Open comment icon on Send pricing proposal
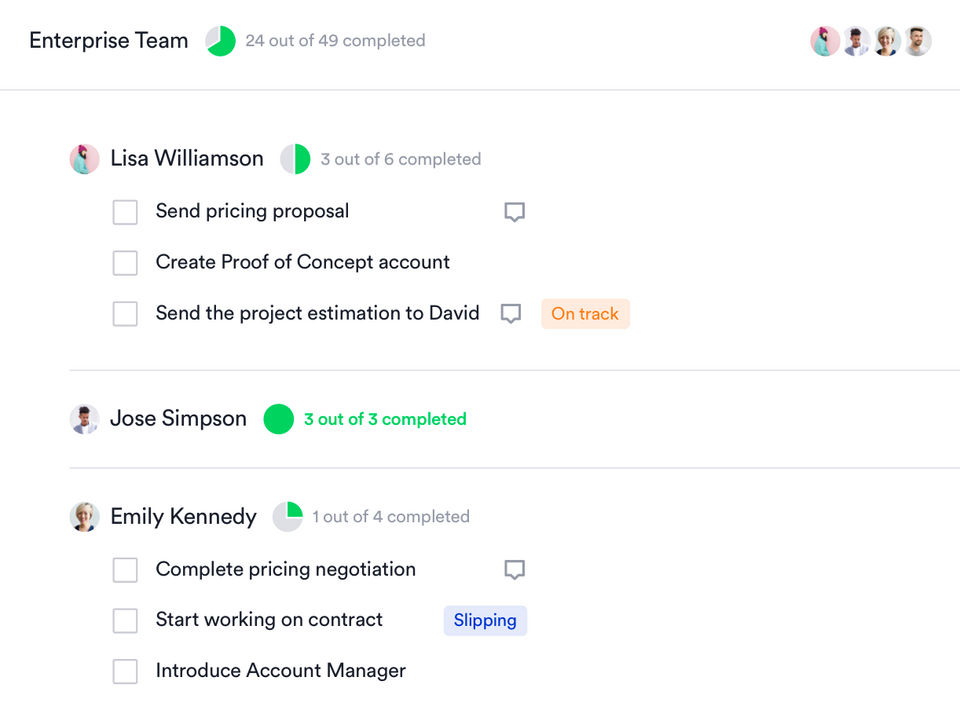Viewport: 960px width, 724px height. click(514, 212)
